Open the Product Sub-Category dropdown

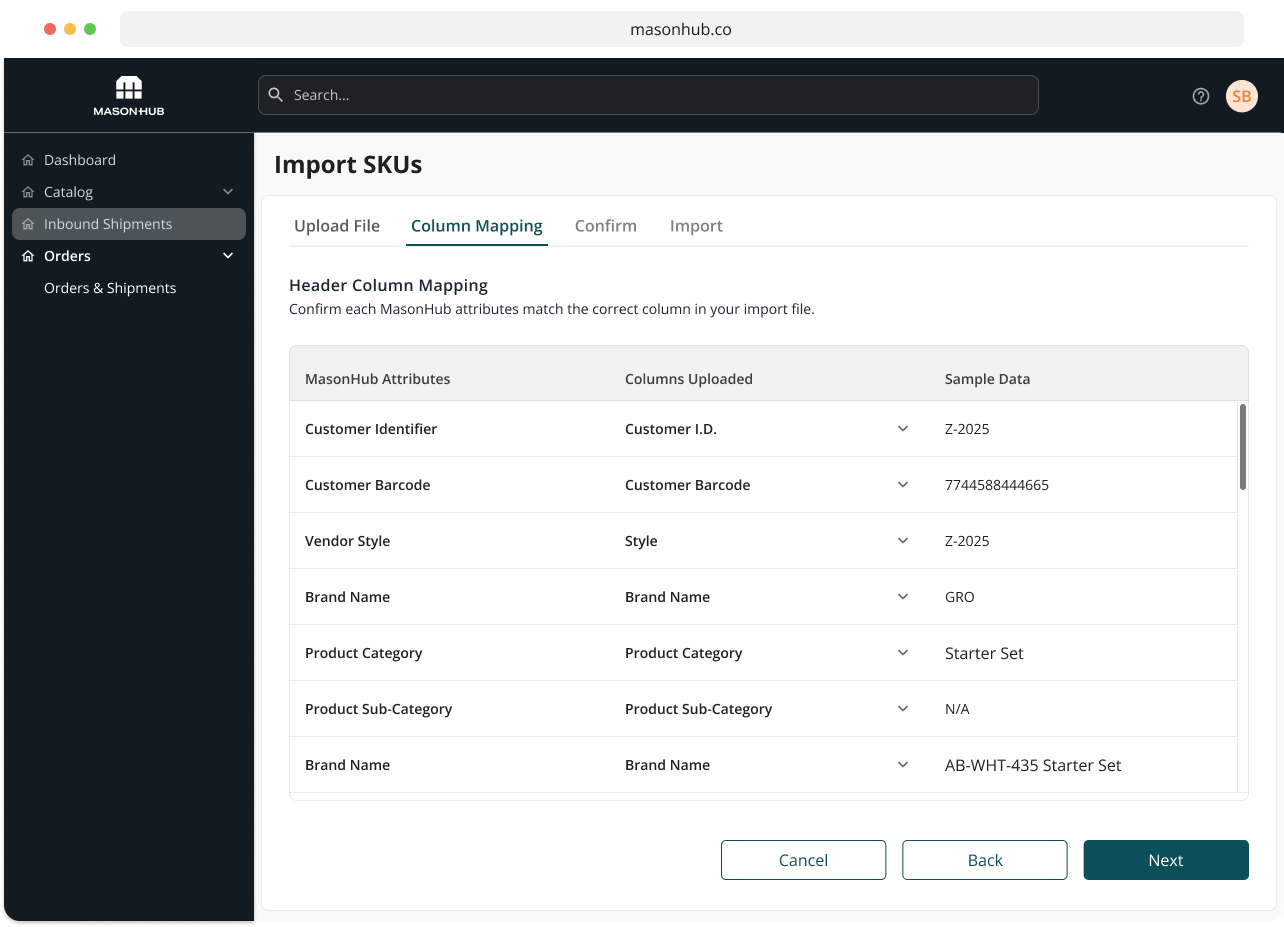tap(903, 708)
